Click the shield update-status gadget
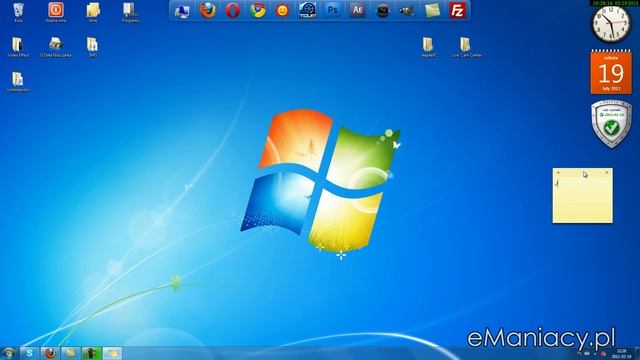 click(x=611, y=124)
